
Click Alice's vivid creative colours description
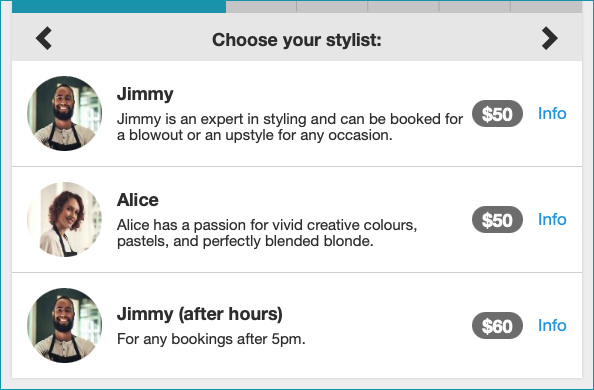[267, 233]
